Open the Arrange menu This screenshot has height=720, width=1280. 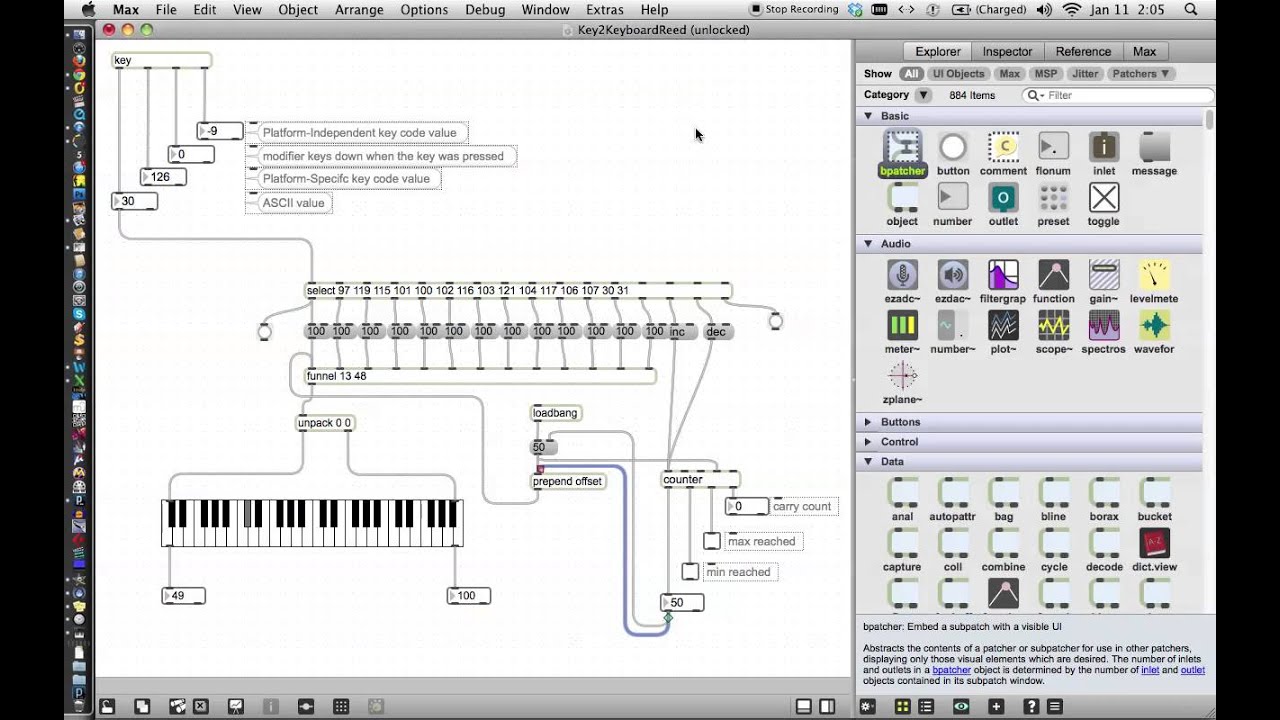pyautogui.click(x=359, y=10)
